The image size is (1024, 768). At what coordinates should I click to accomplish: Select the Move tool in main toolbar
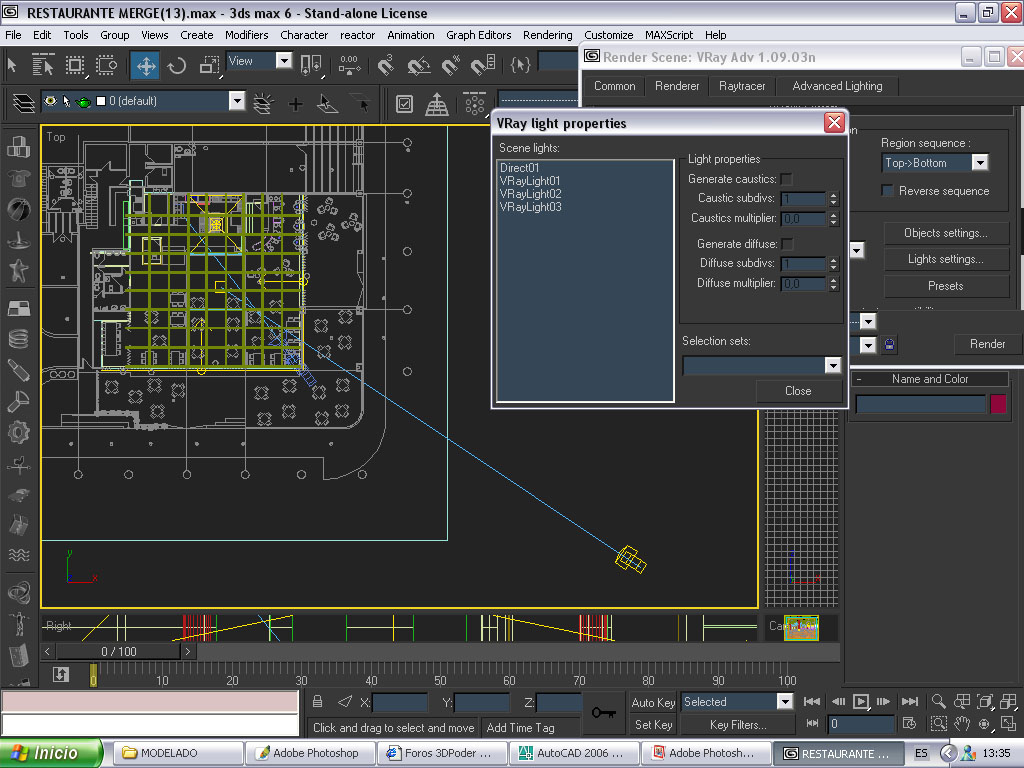pos(145,65)
